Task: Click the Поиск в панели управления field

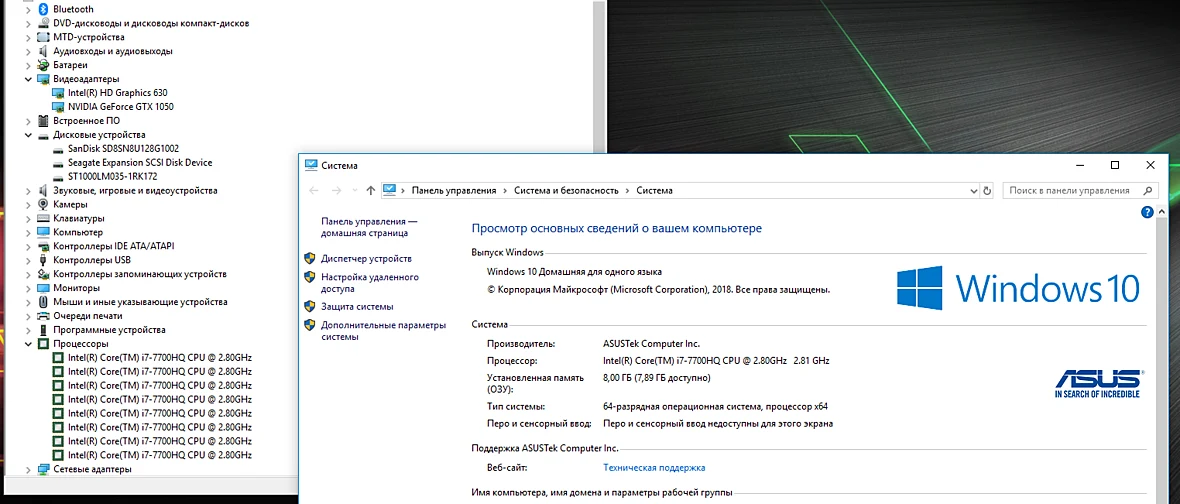Action: point(1080,191)
